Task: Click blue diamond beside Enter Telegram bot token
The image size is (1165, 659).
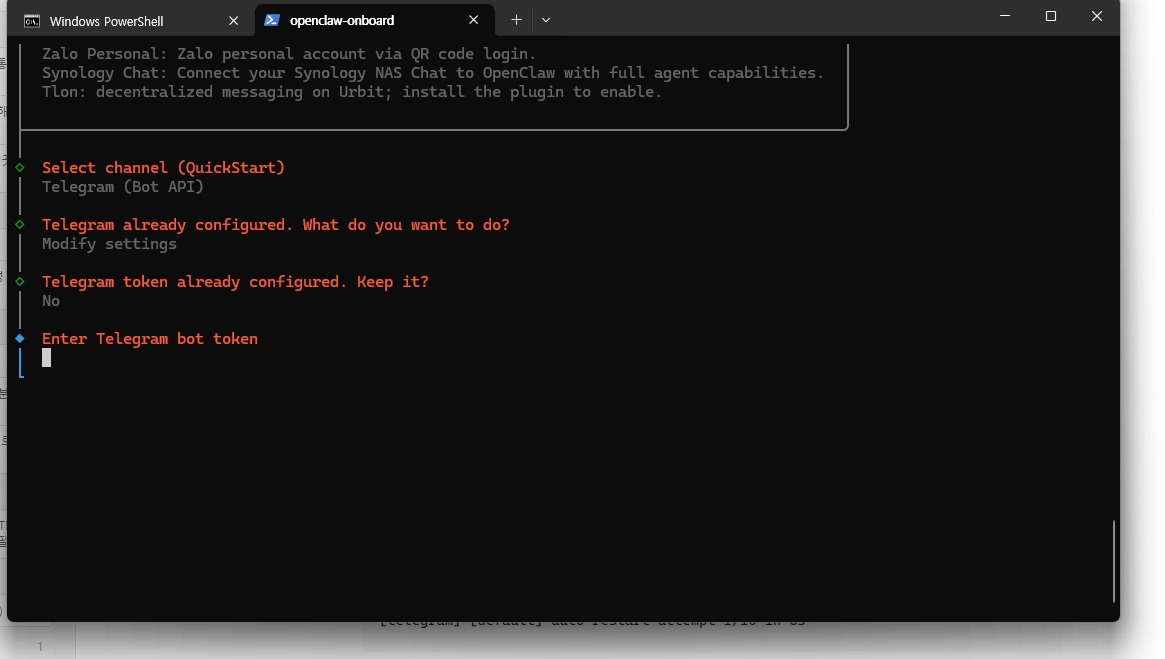Action: pyautogui.click(x=19, y=339)
